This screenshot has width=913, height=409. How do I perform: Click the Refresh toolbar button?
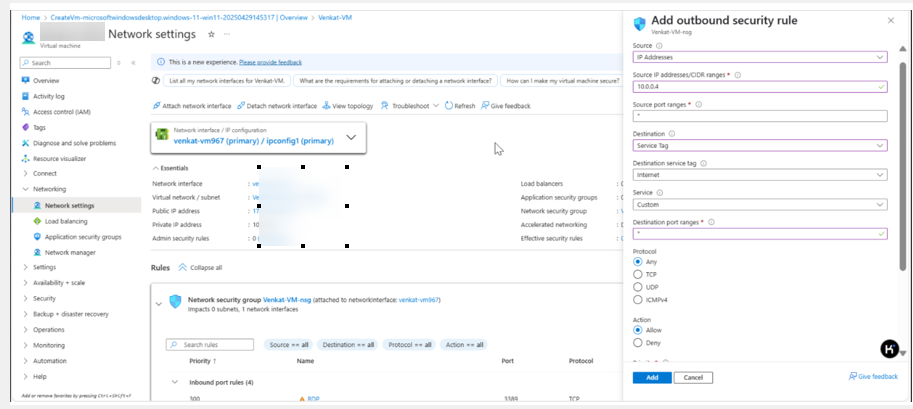[x=460, y=106]
